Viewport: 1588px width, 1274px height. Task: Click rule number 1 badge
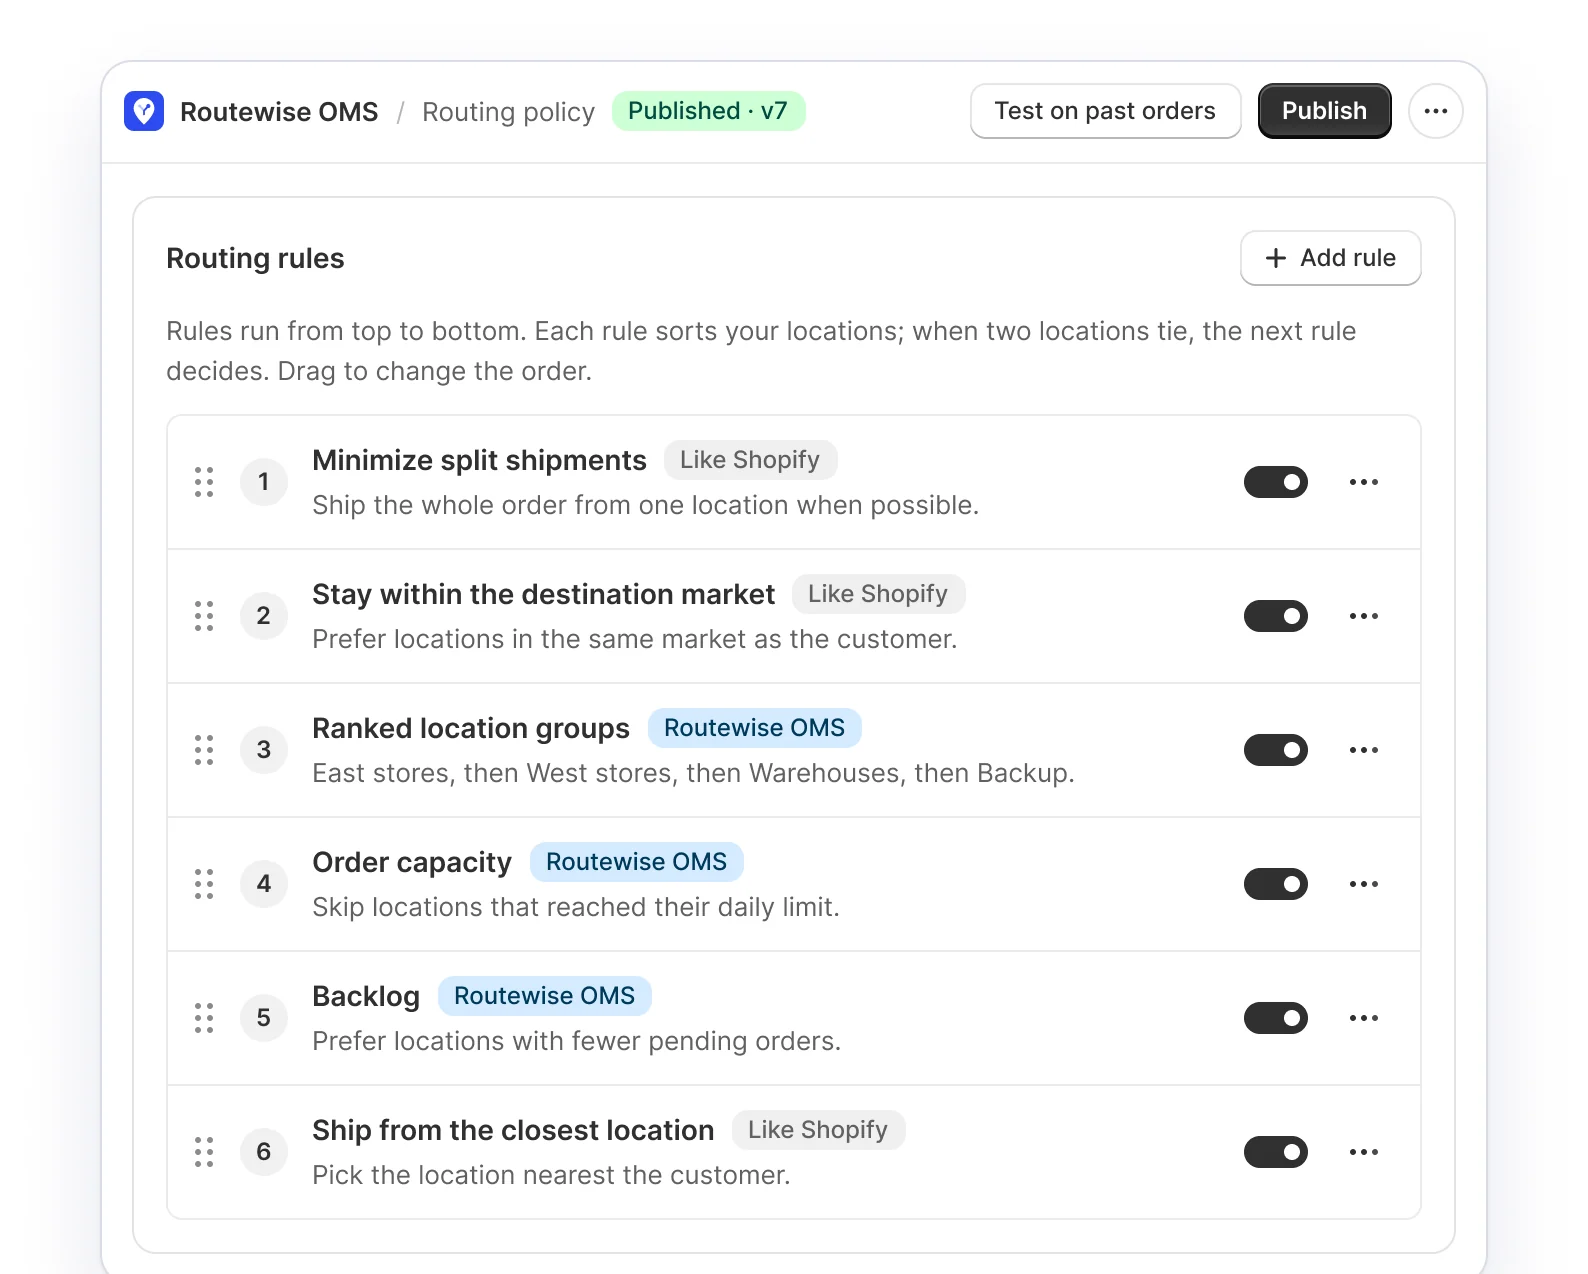click(x=264, y=482)
